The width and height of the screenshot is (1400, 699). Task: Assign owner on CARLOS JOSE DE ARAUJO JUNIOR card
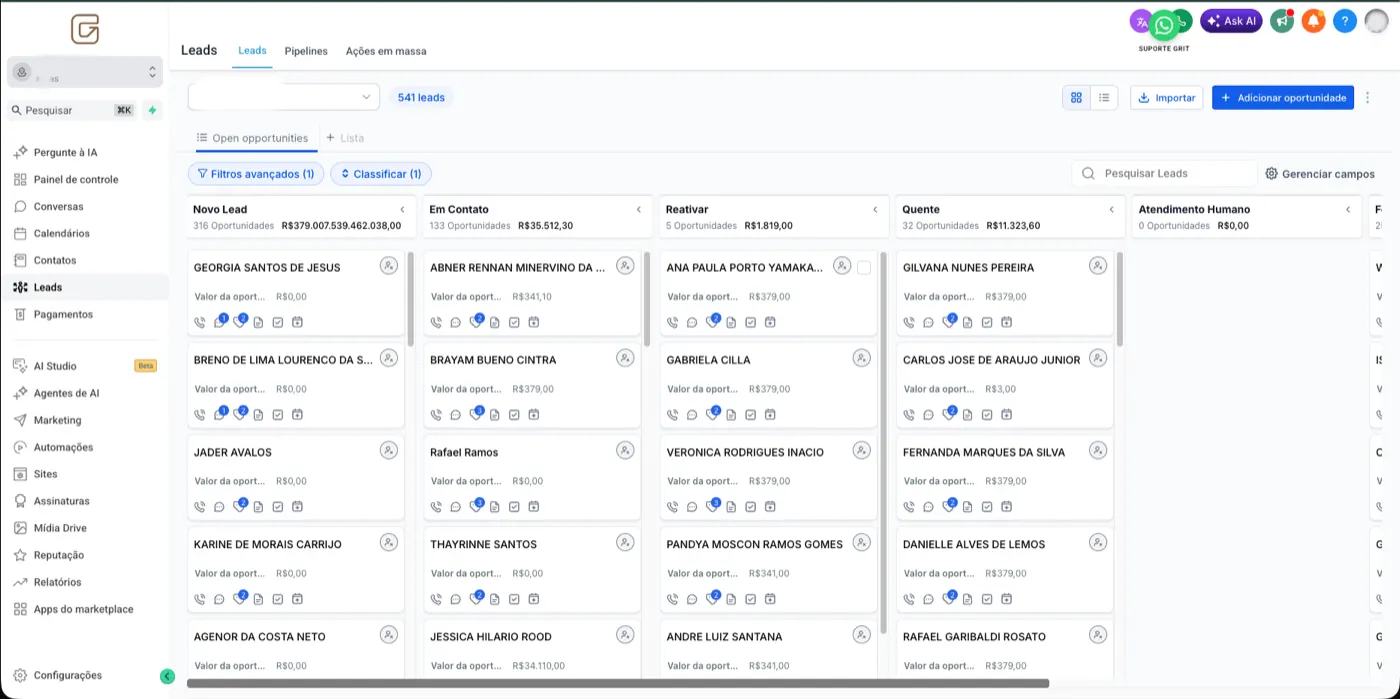point(1098,358)
